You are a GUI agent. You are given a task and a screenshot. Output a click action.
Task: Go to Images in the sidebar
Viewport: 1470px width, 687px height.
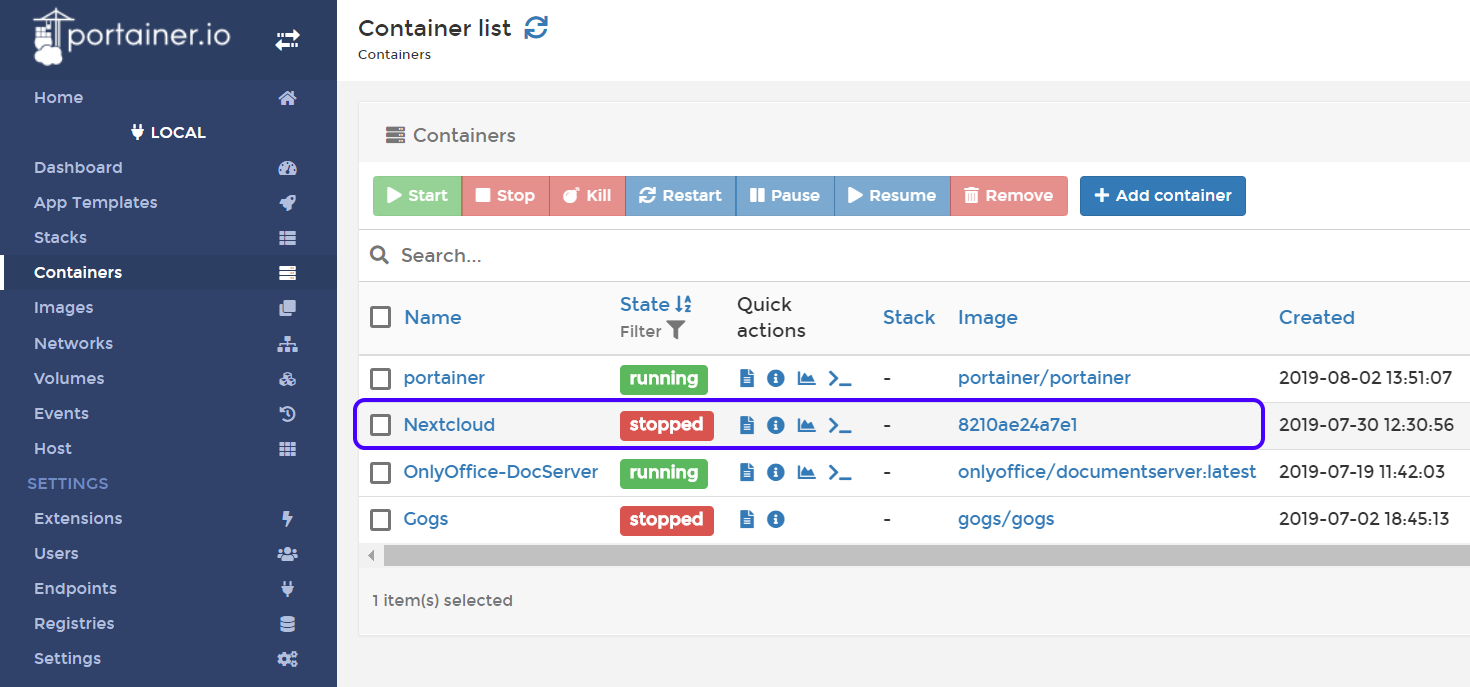click(x=64, y=308)
